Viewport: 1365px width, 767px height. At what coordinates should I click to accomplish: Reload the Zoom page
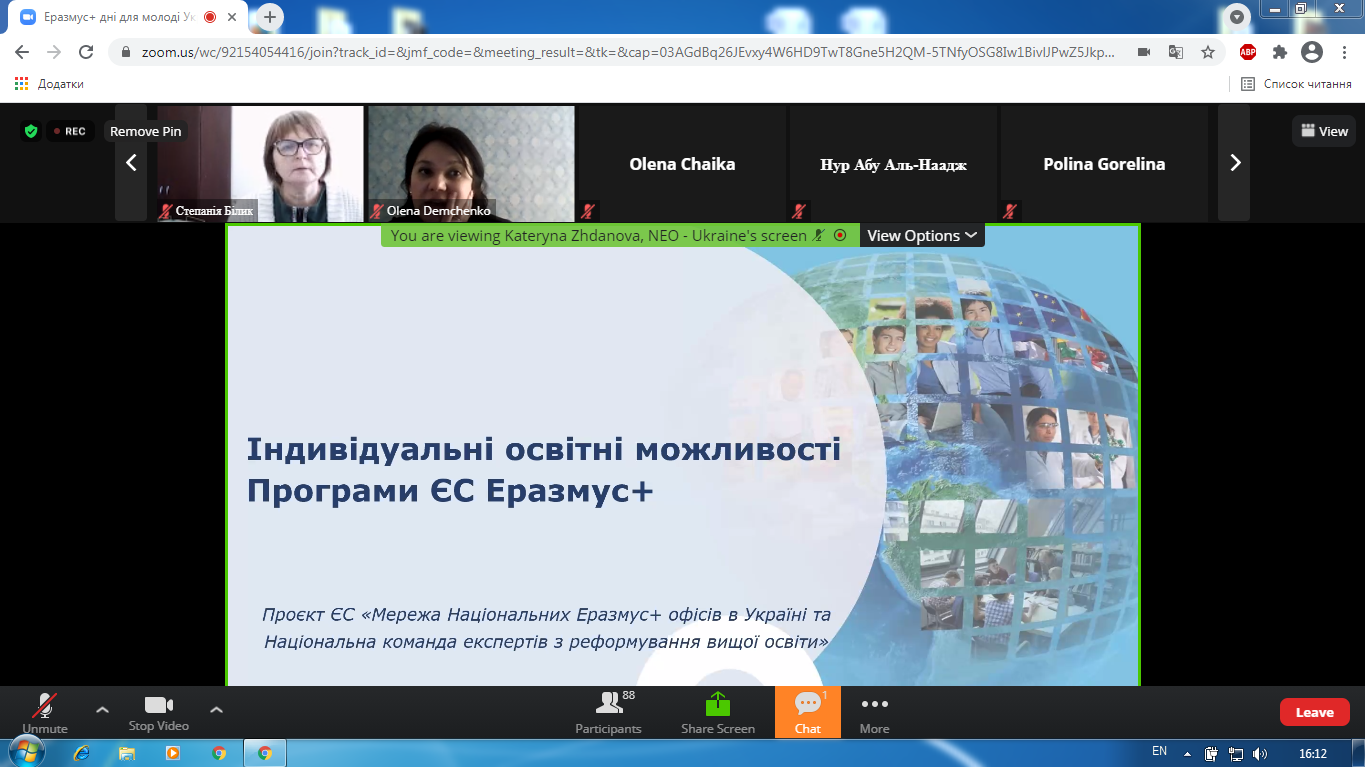pyautogui.click(x=86, y=52)
